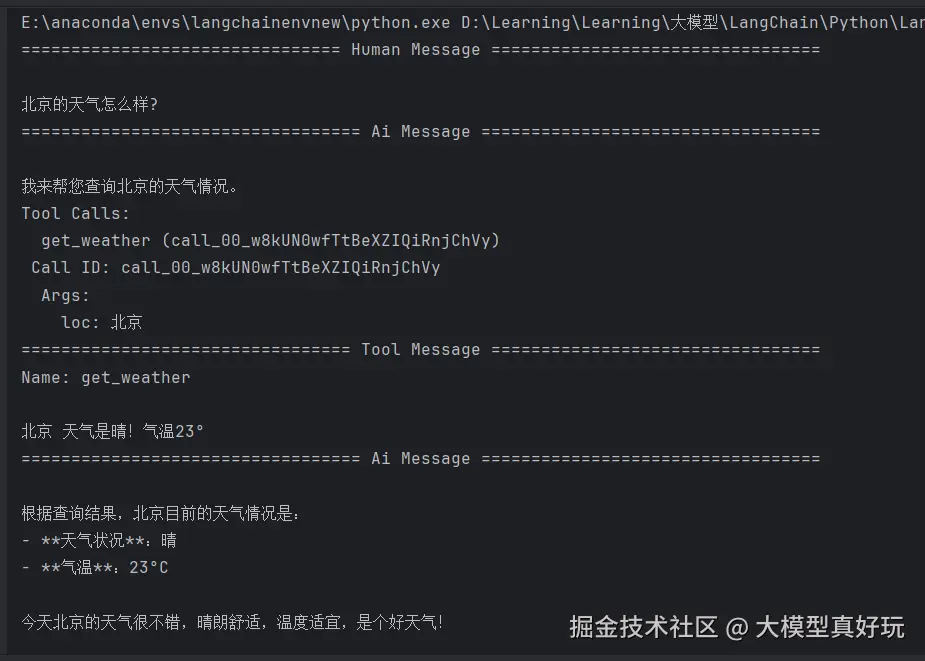Click the second Ai Message header

pyautogui.click(x=420, y=459)
